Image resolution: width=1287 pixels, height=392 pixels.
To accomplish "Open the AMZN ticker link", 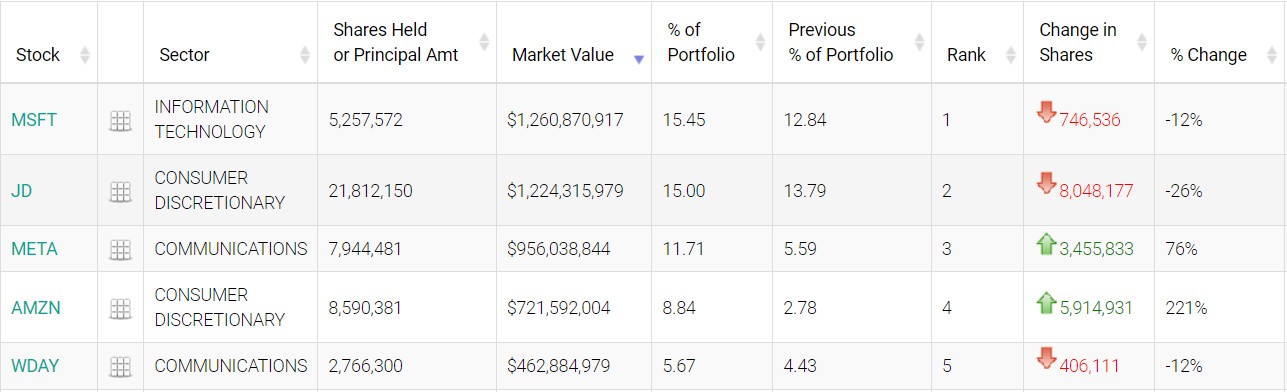I will pyautogui.click(x=36, y=308).
